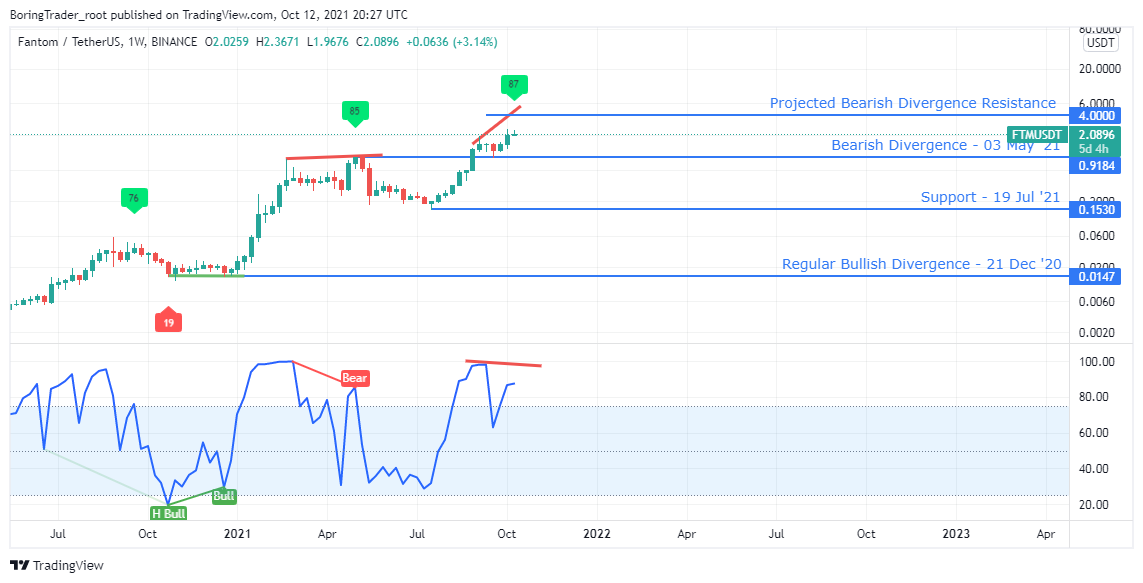1143x583 pixels.
Task: Click the FTMUSDT symbol price tag
Action: (1036, 134)
